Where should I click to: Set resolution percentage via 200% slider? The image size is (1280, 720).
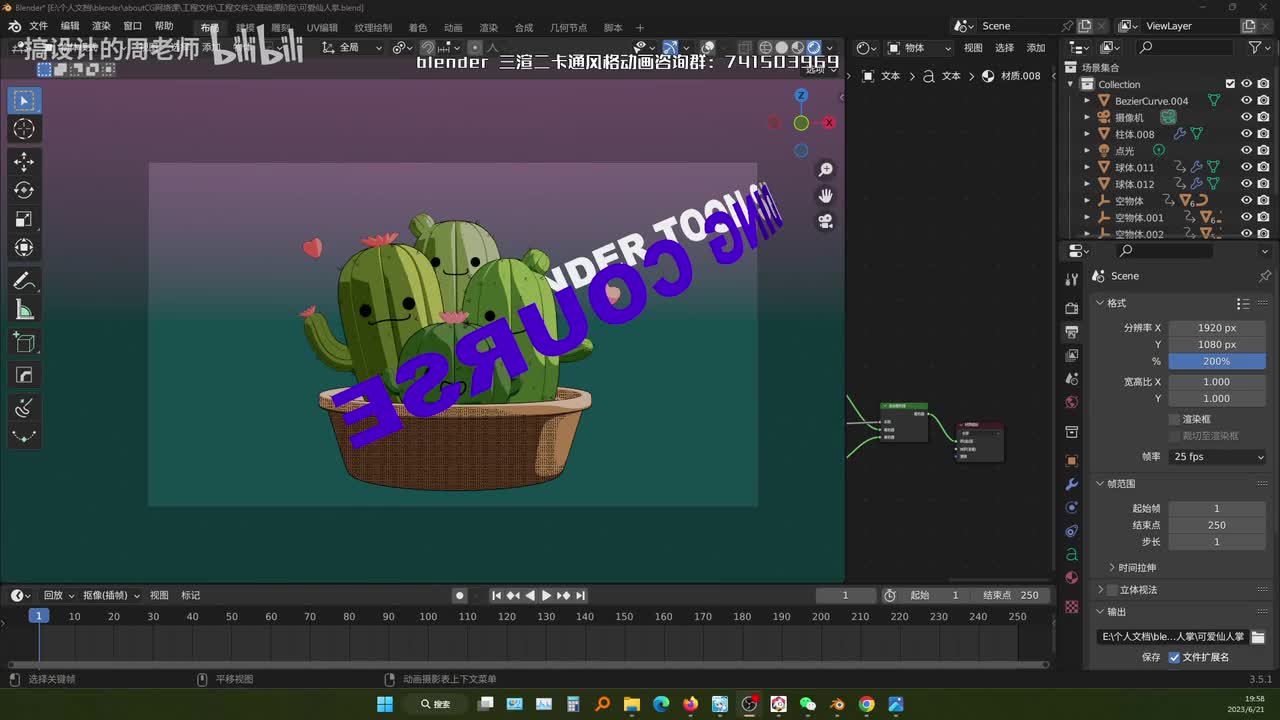click(1217, 361)
